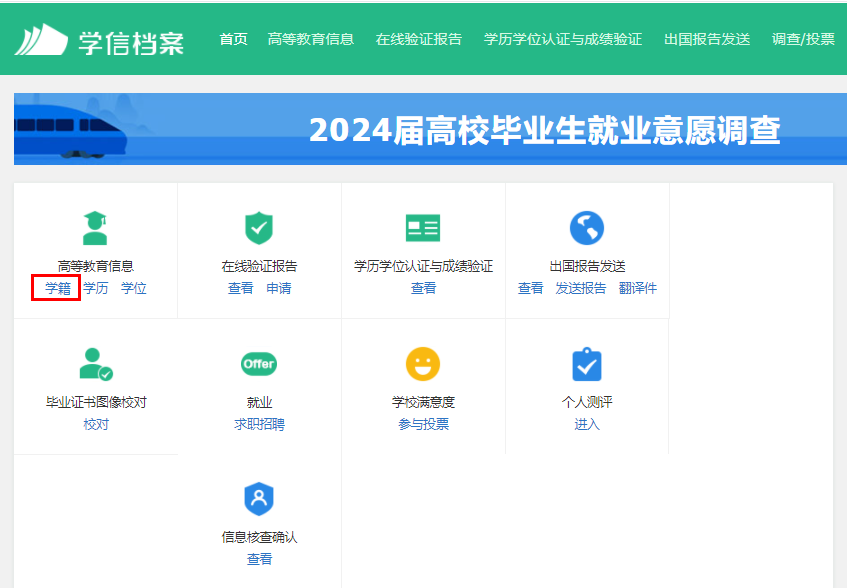Click the 高等教育信息 graduate icon
The width and height of the screenshot is (847, 588).
[95, 228]
